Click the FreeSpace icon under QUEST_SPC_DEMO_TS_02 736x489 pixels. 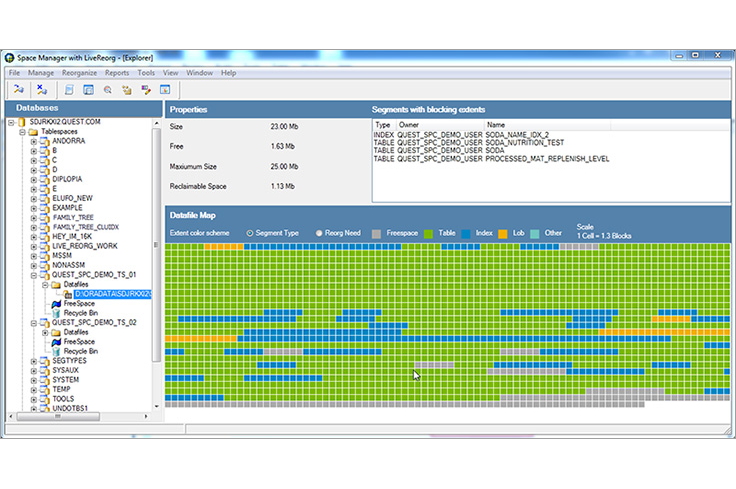pyautogui.click(x=56, y=342)
